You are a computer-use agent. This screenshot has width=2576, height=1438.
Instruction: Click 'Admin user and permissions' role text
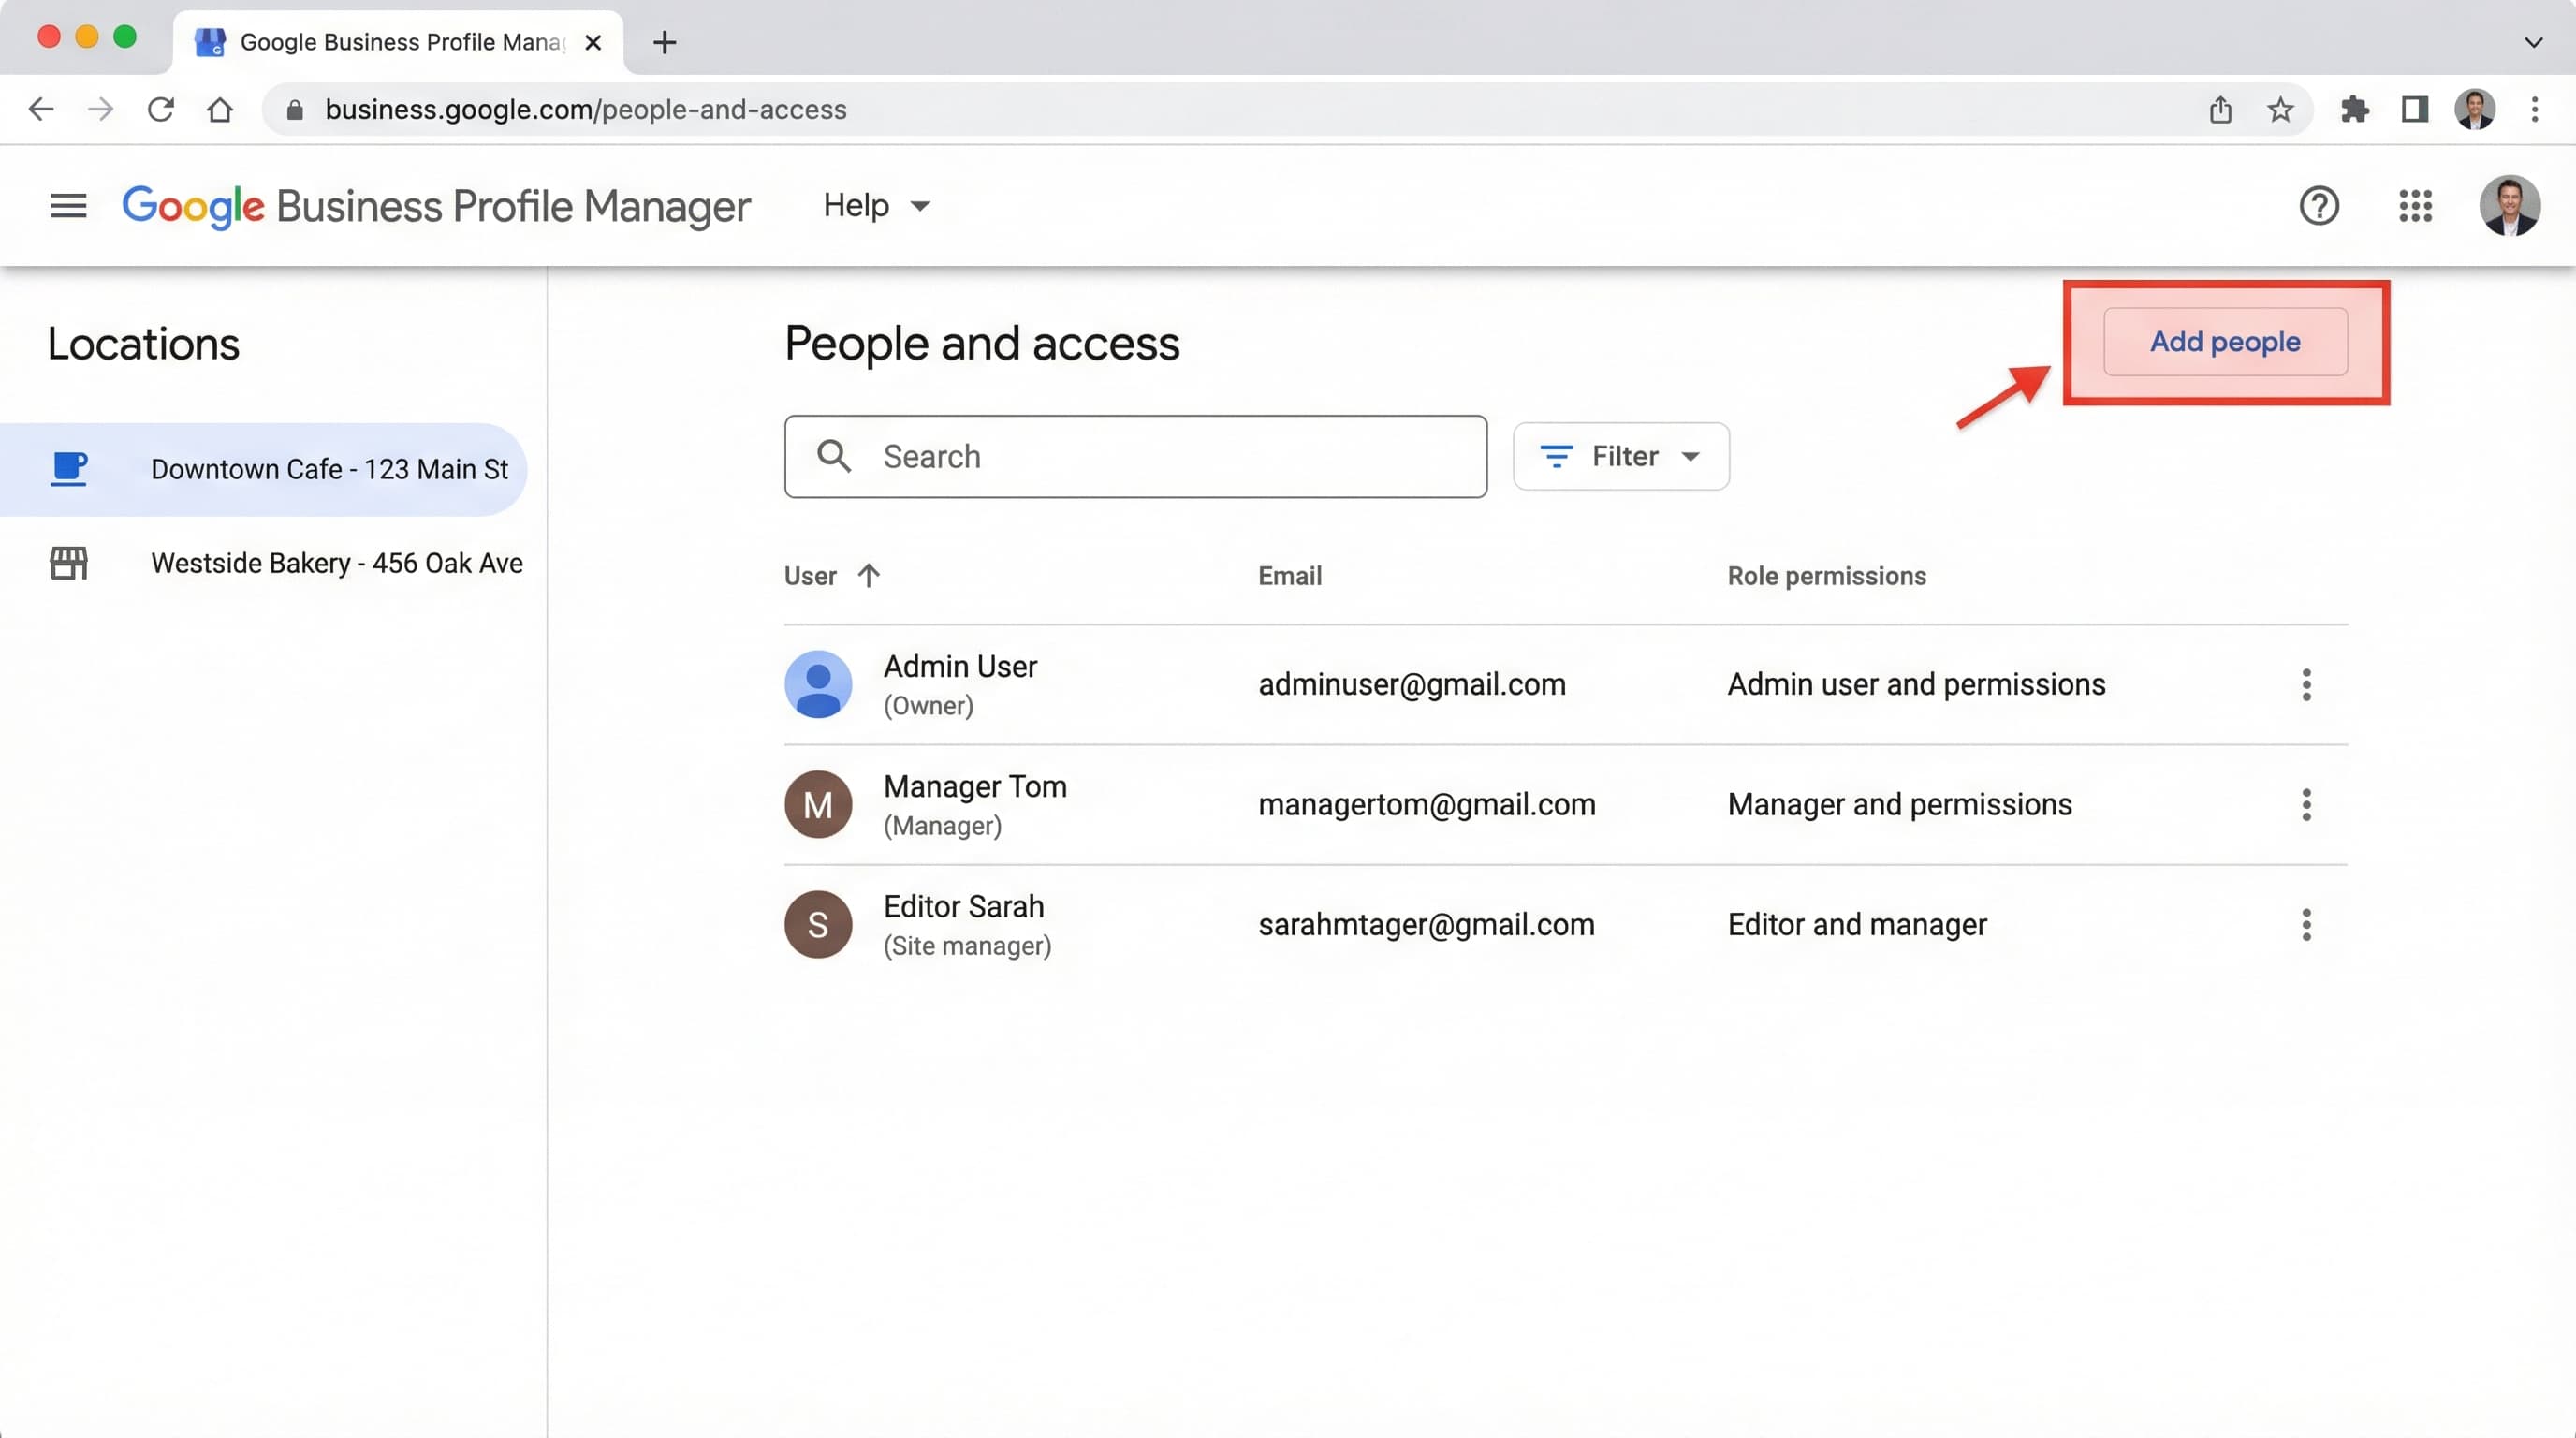point(1917,685)
